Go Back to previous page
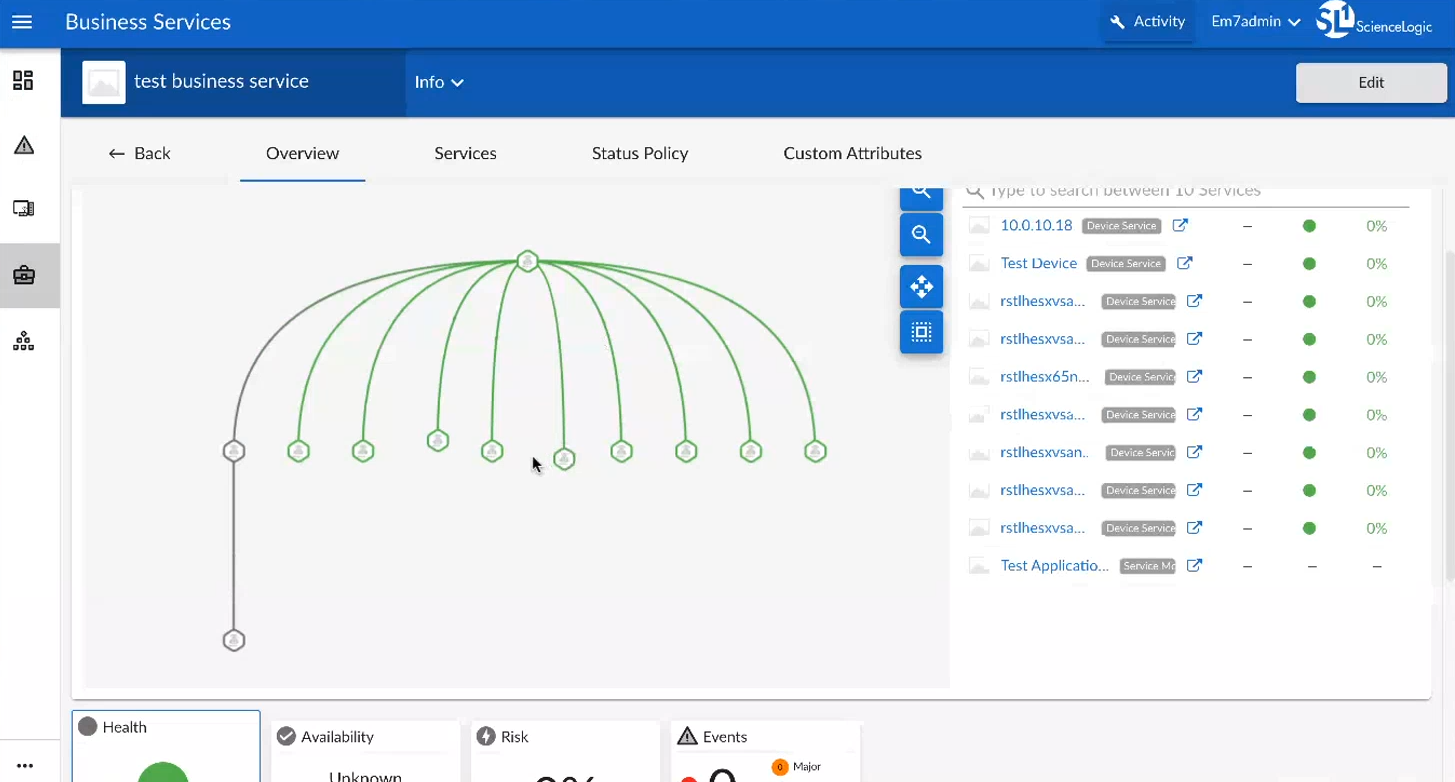Screen dimensions: 1455x782 [x=139, y=154]
